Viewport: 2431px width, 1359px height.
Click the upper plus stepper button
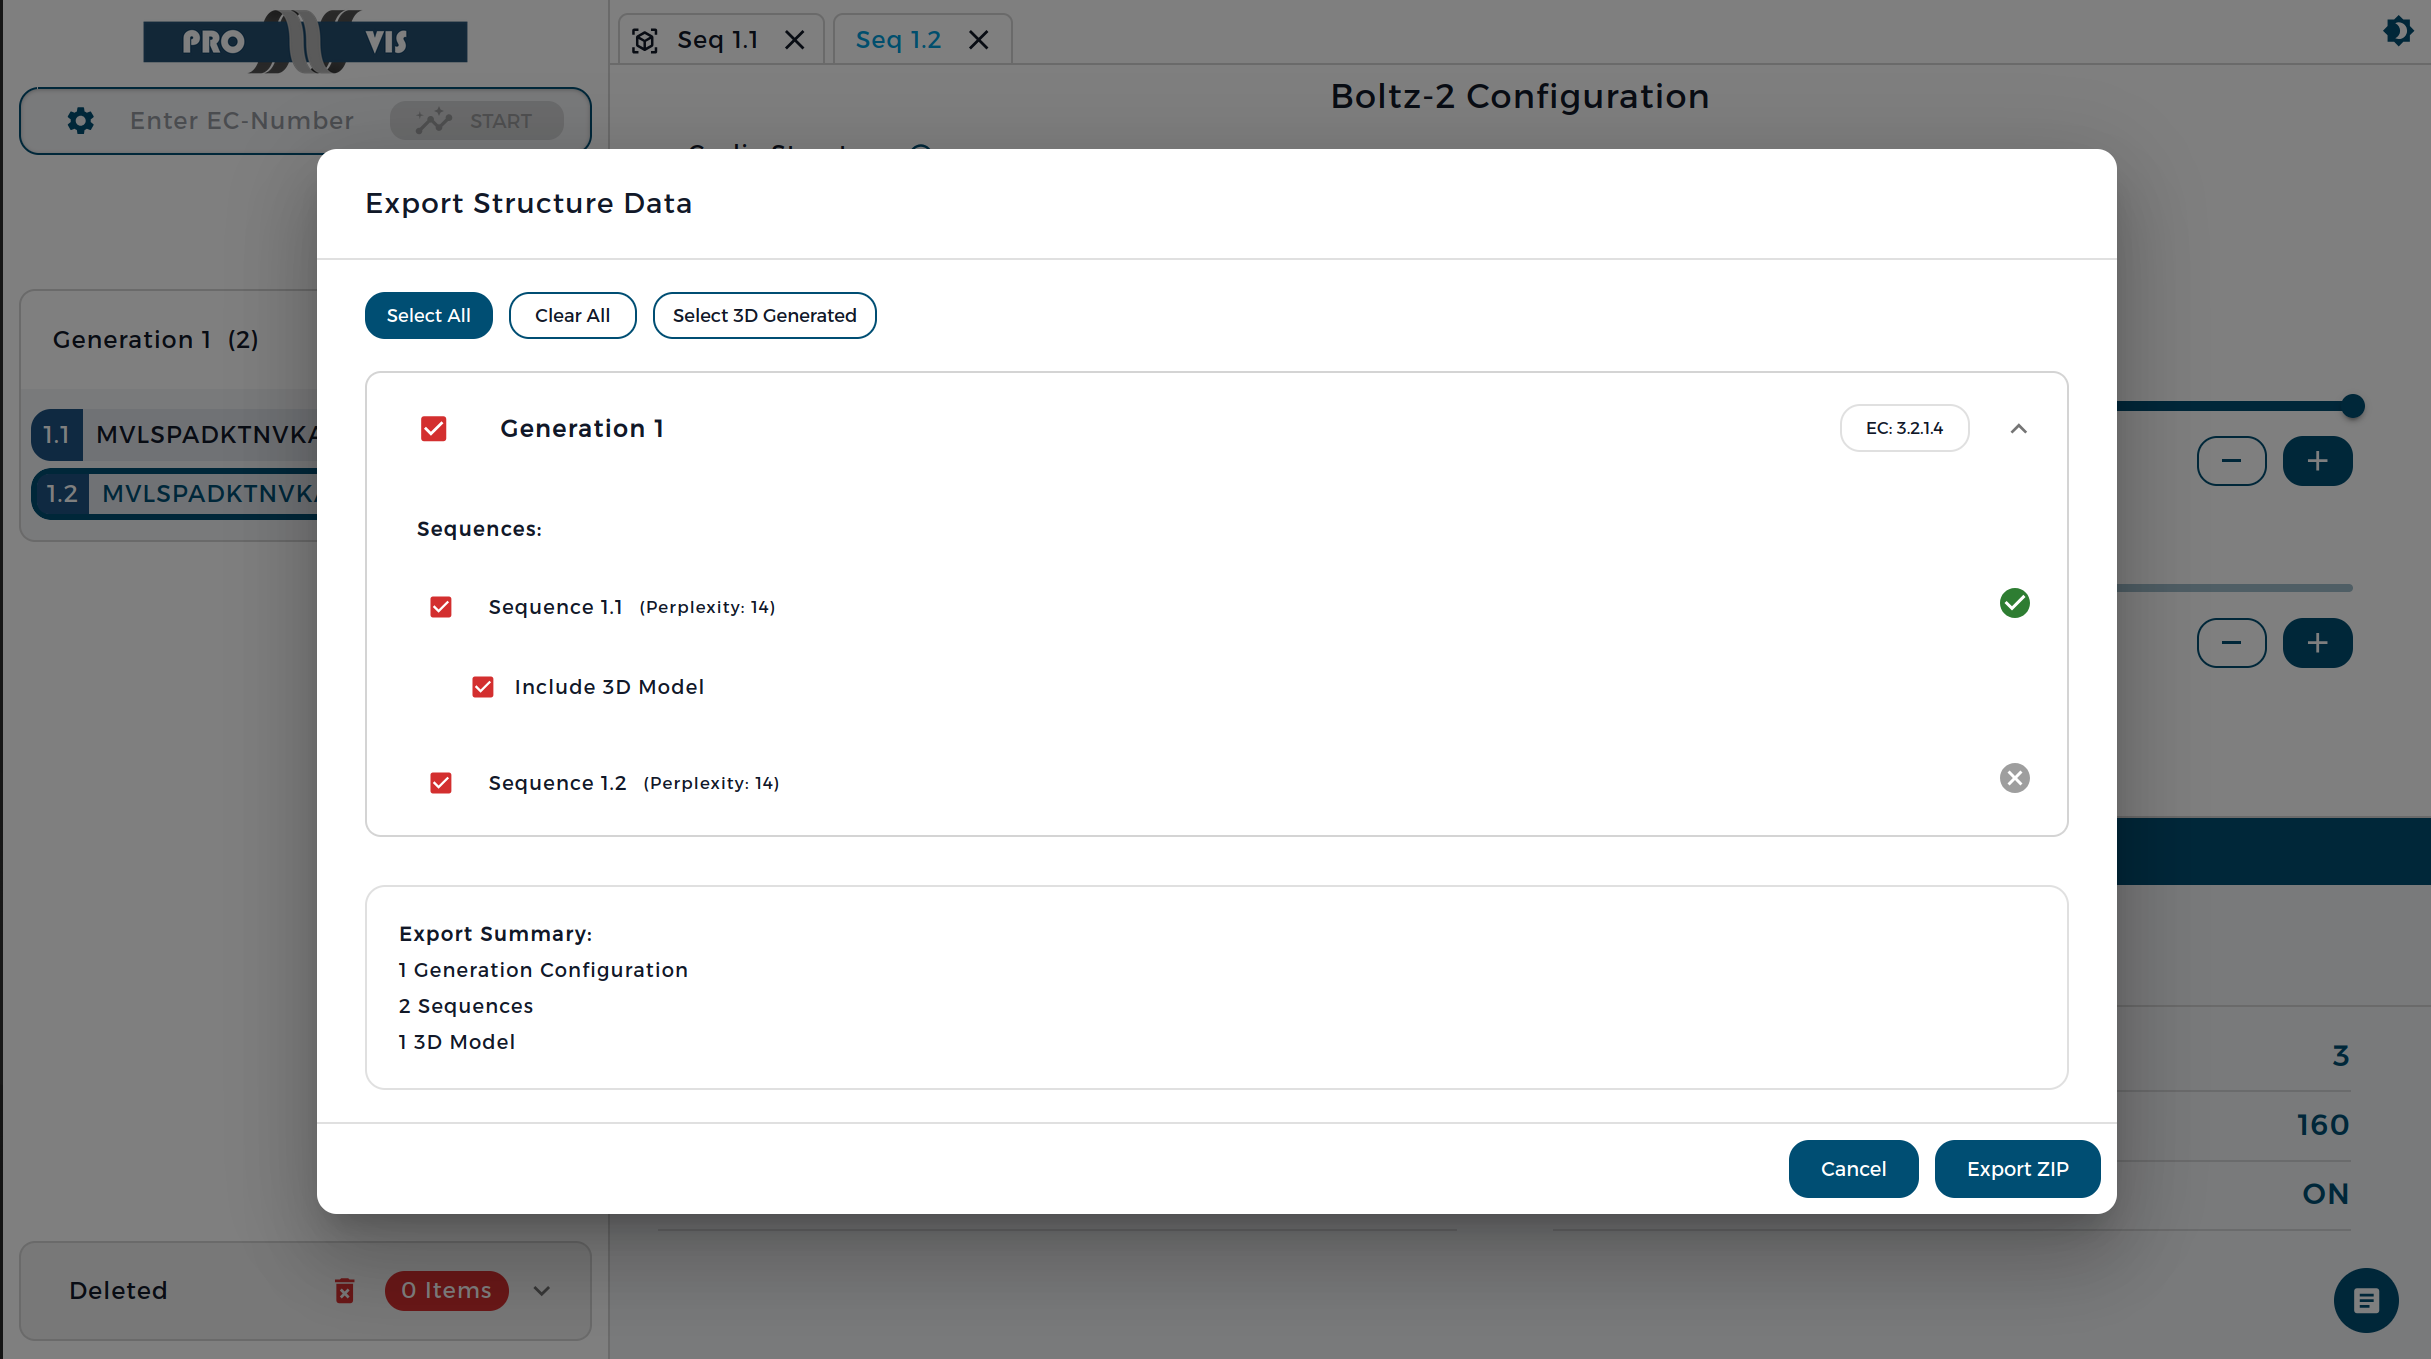2317,461
